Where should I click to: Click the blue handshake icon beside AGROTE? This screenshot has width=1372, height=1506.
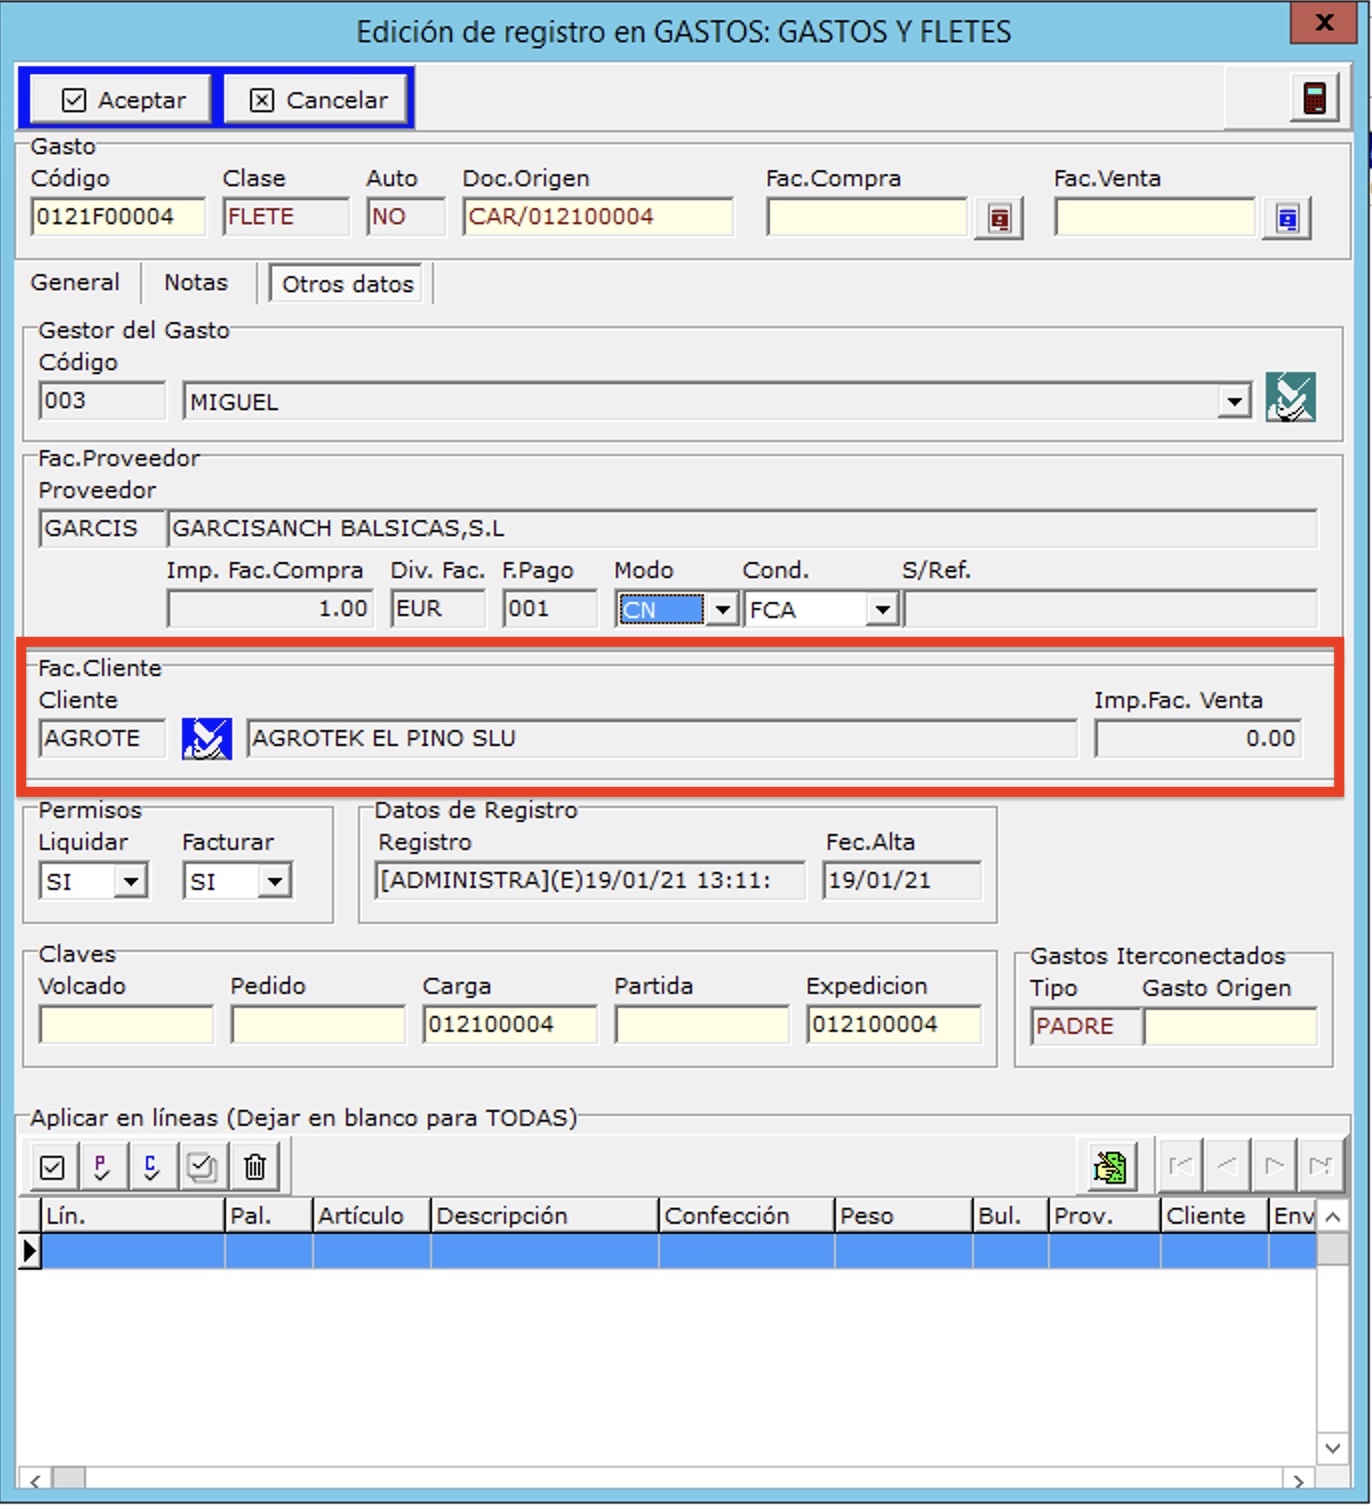click(206, 739)
